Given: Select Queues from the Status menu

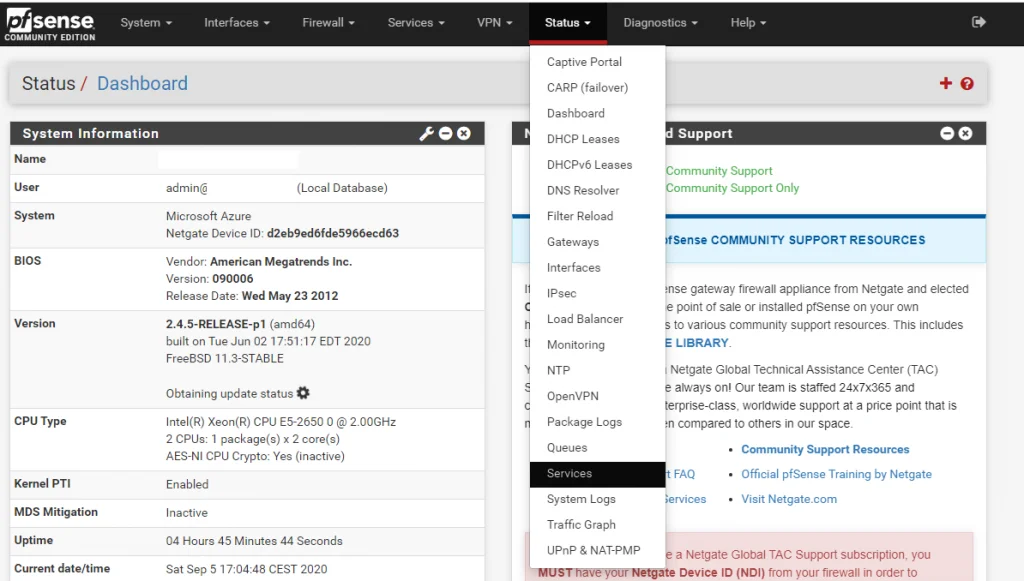Looking at the screenshot, I should pyautogui.click(x=598, y=447).
